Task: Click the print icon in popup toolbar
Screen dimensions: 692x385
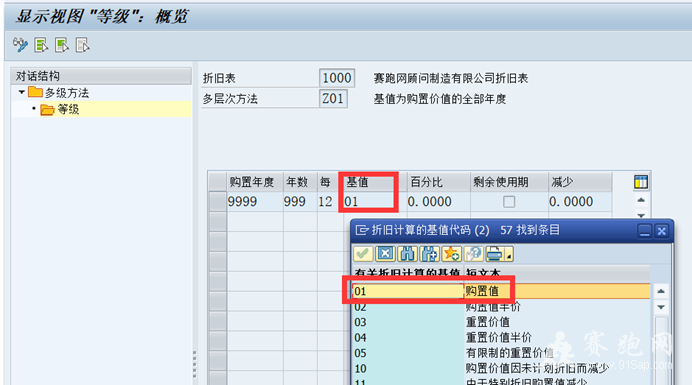Action: [x=495, y=254]
